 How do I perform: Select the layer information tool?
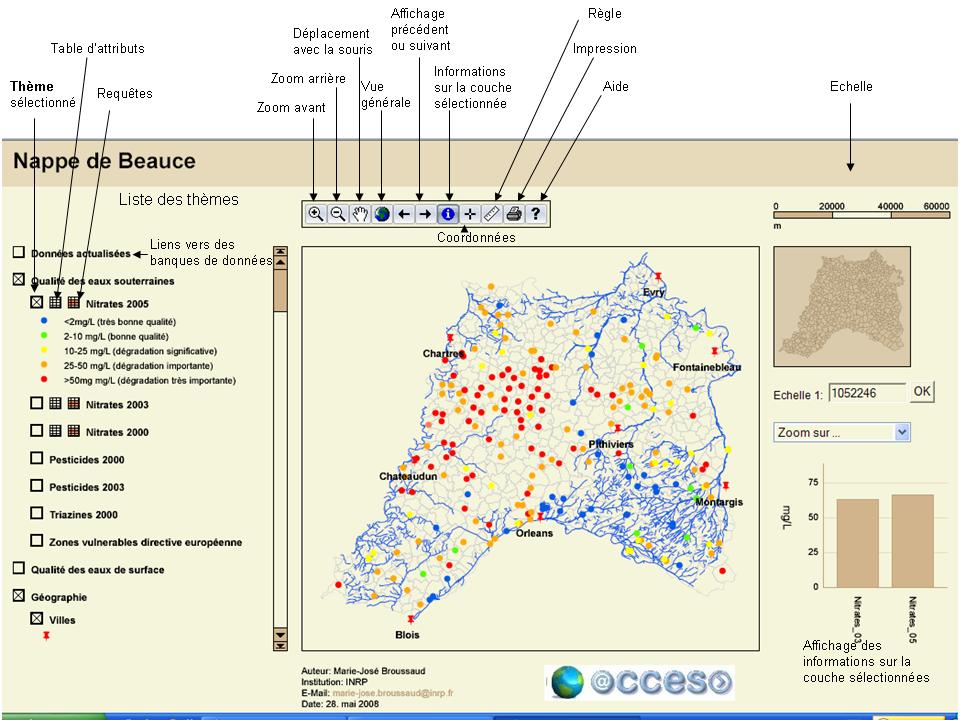click(x=448, y=214)
